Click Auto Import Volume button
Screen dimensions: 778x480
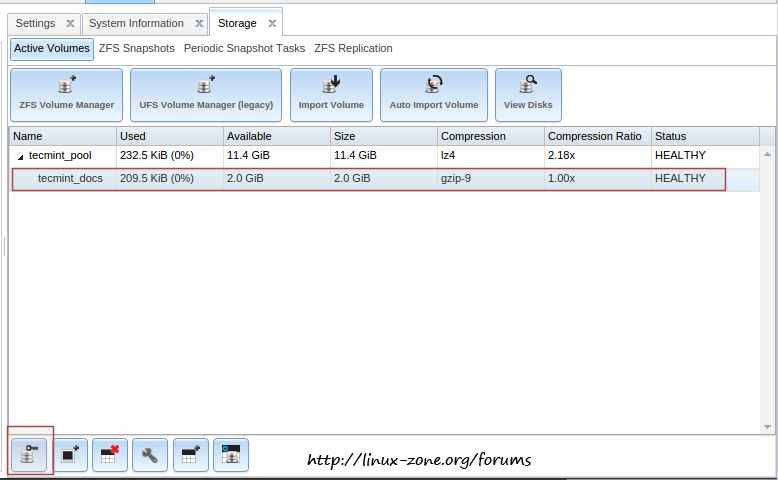click(x=434, y=95)
